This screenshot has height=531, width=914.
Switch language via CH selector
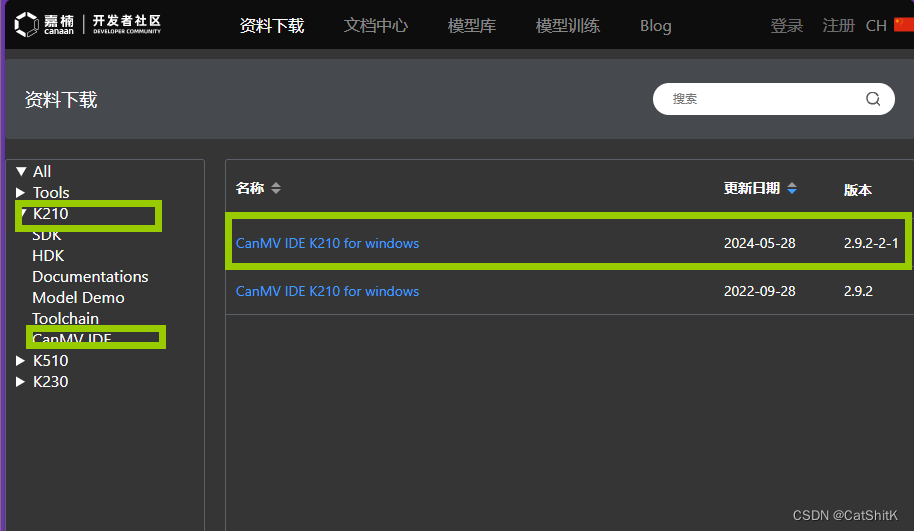tap(876, 26)
